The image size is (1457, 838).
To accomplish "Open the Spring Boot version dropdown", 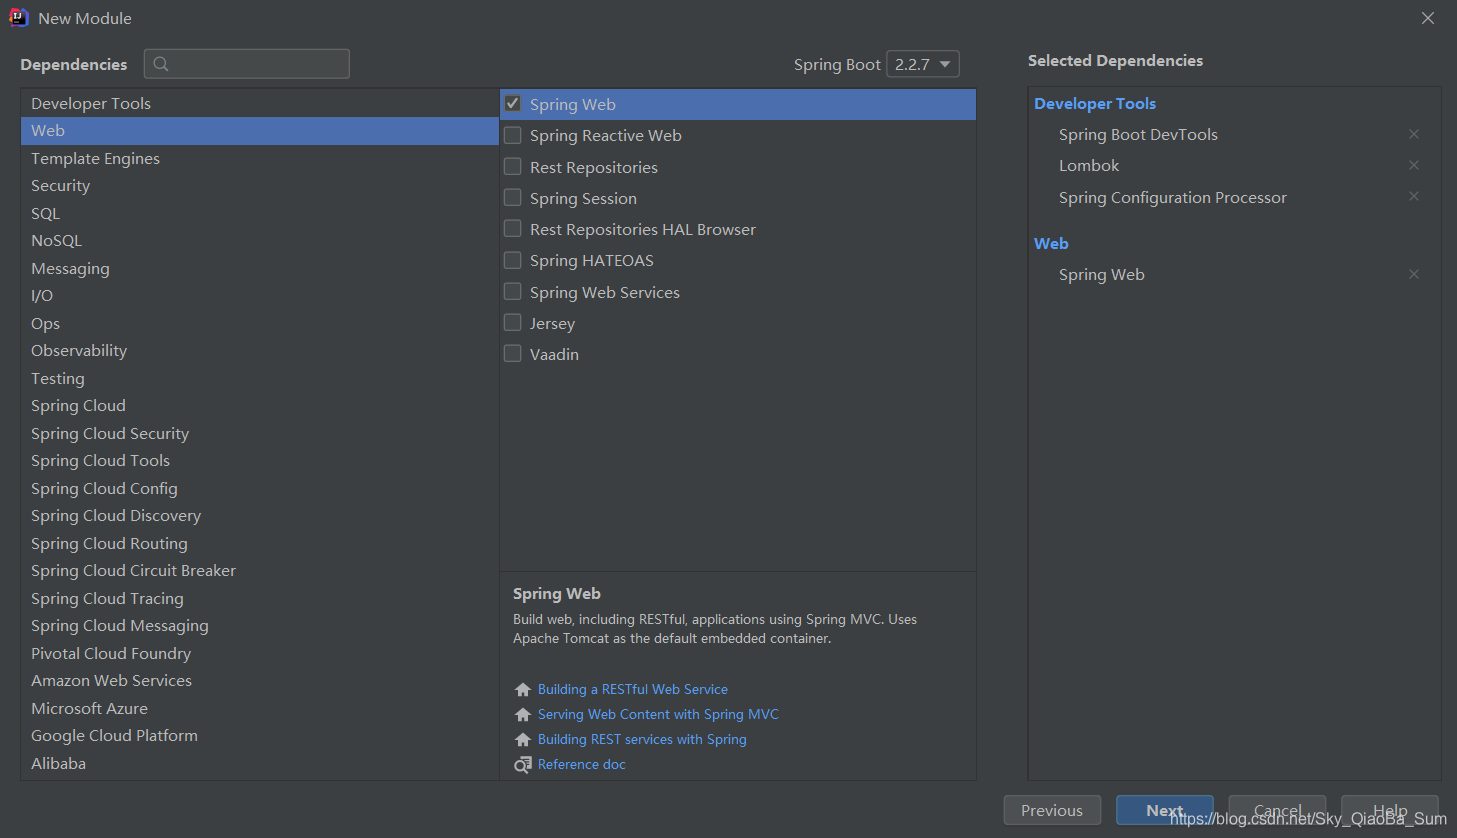I will (x=923, y=64).
